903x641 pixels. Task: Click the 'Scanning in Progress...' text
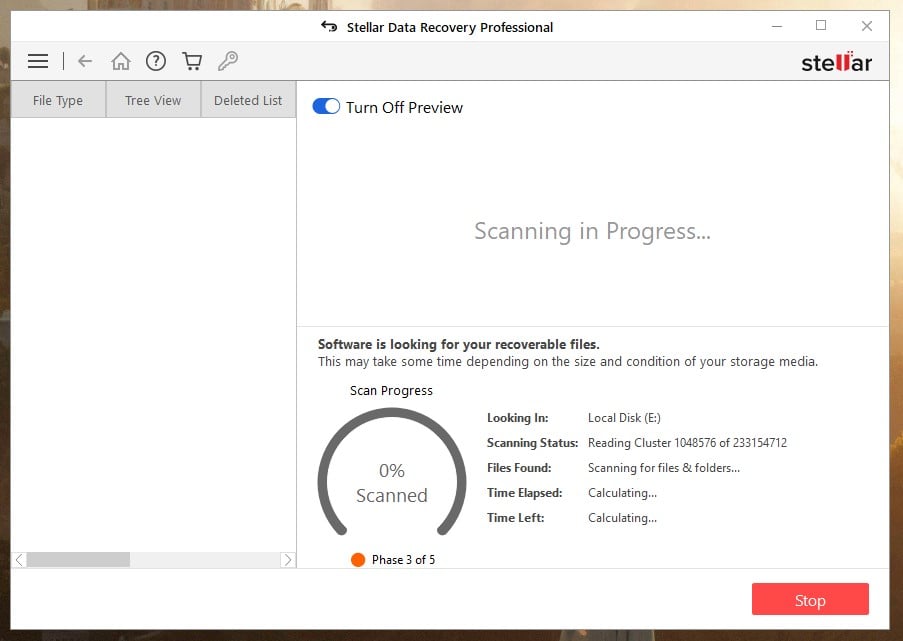[592, 231]
